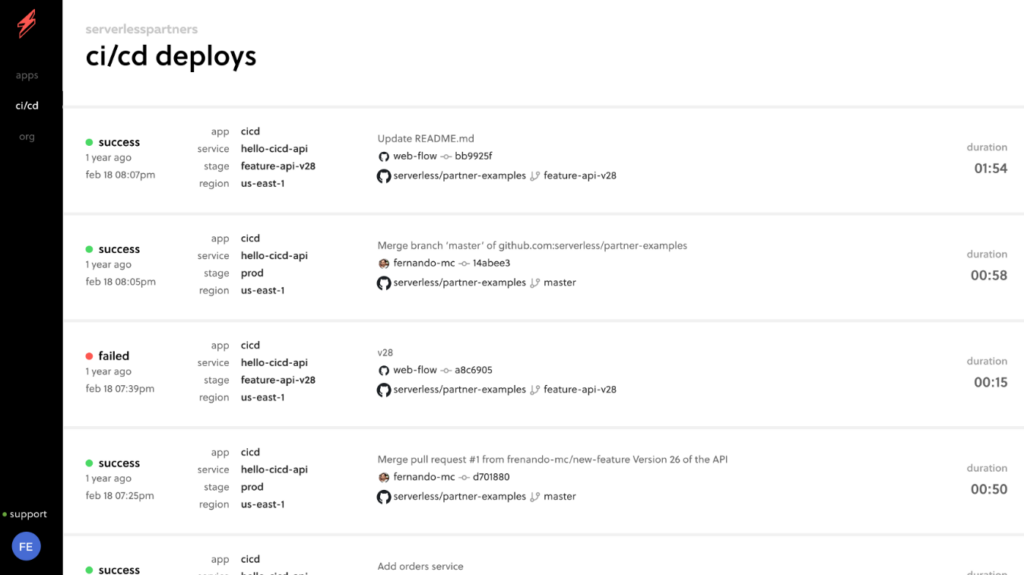Open commit bb9925f link
The width and height of the screenshot is (1024, 575).
click(473, 156)
